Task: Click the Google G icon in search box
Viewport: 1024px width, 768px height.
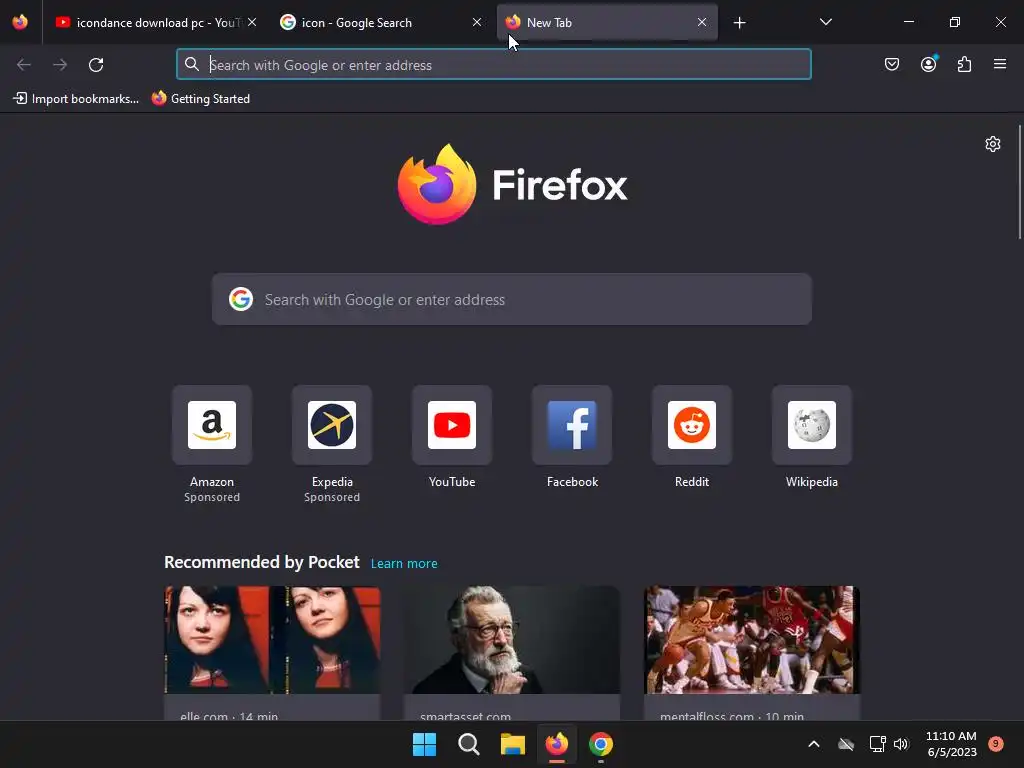Action: tap(241, 299)
